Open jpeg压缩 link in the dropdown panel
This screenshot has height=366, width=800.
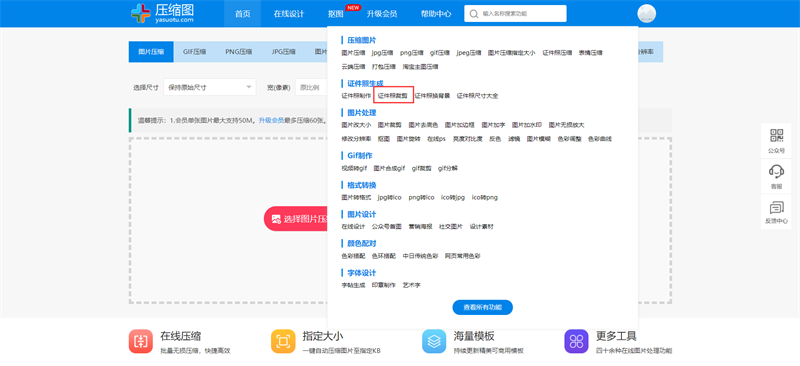[x=469, y=53]
